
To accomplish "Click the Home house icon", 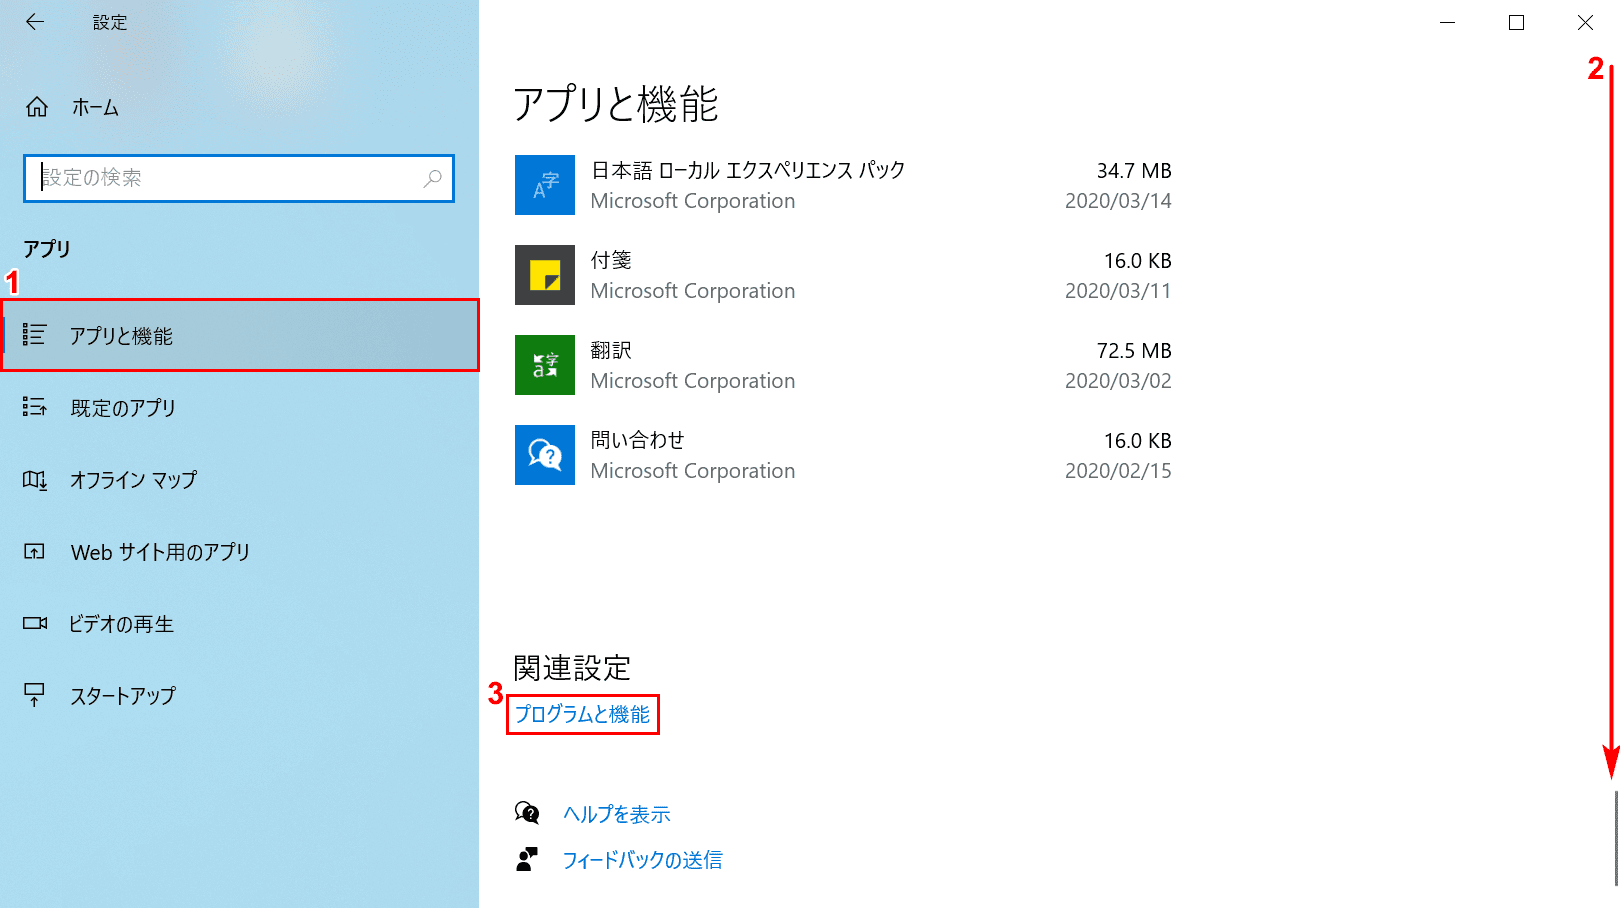I will tap(37, 107).
